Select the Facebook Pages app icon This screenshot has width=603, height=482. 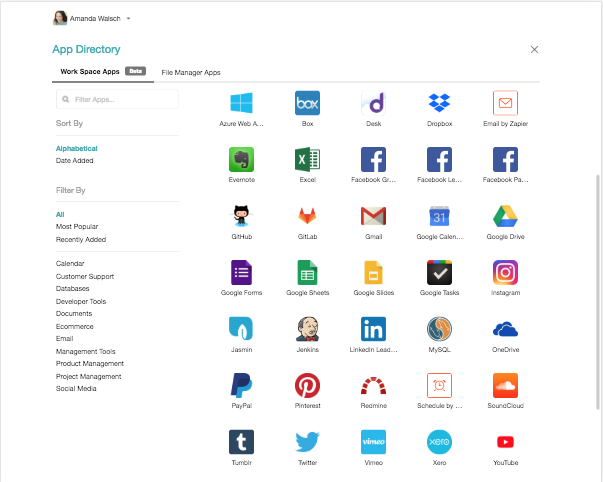(505, 159)
